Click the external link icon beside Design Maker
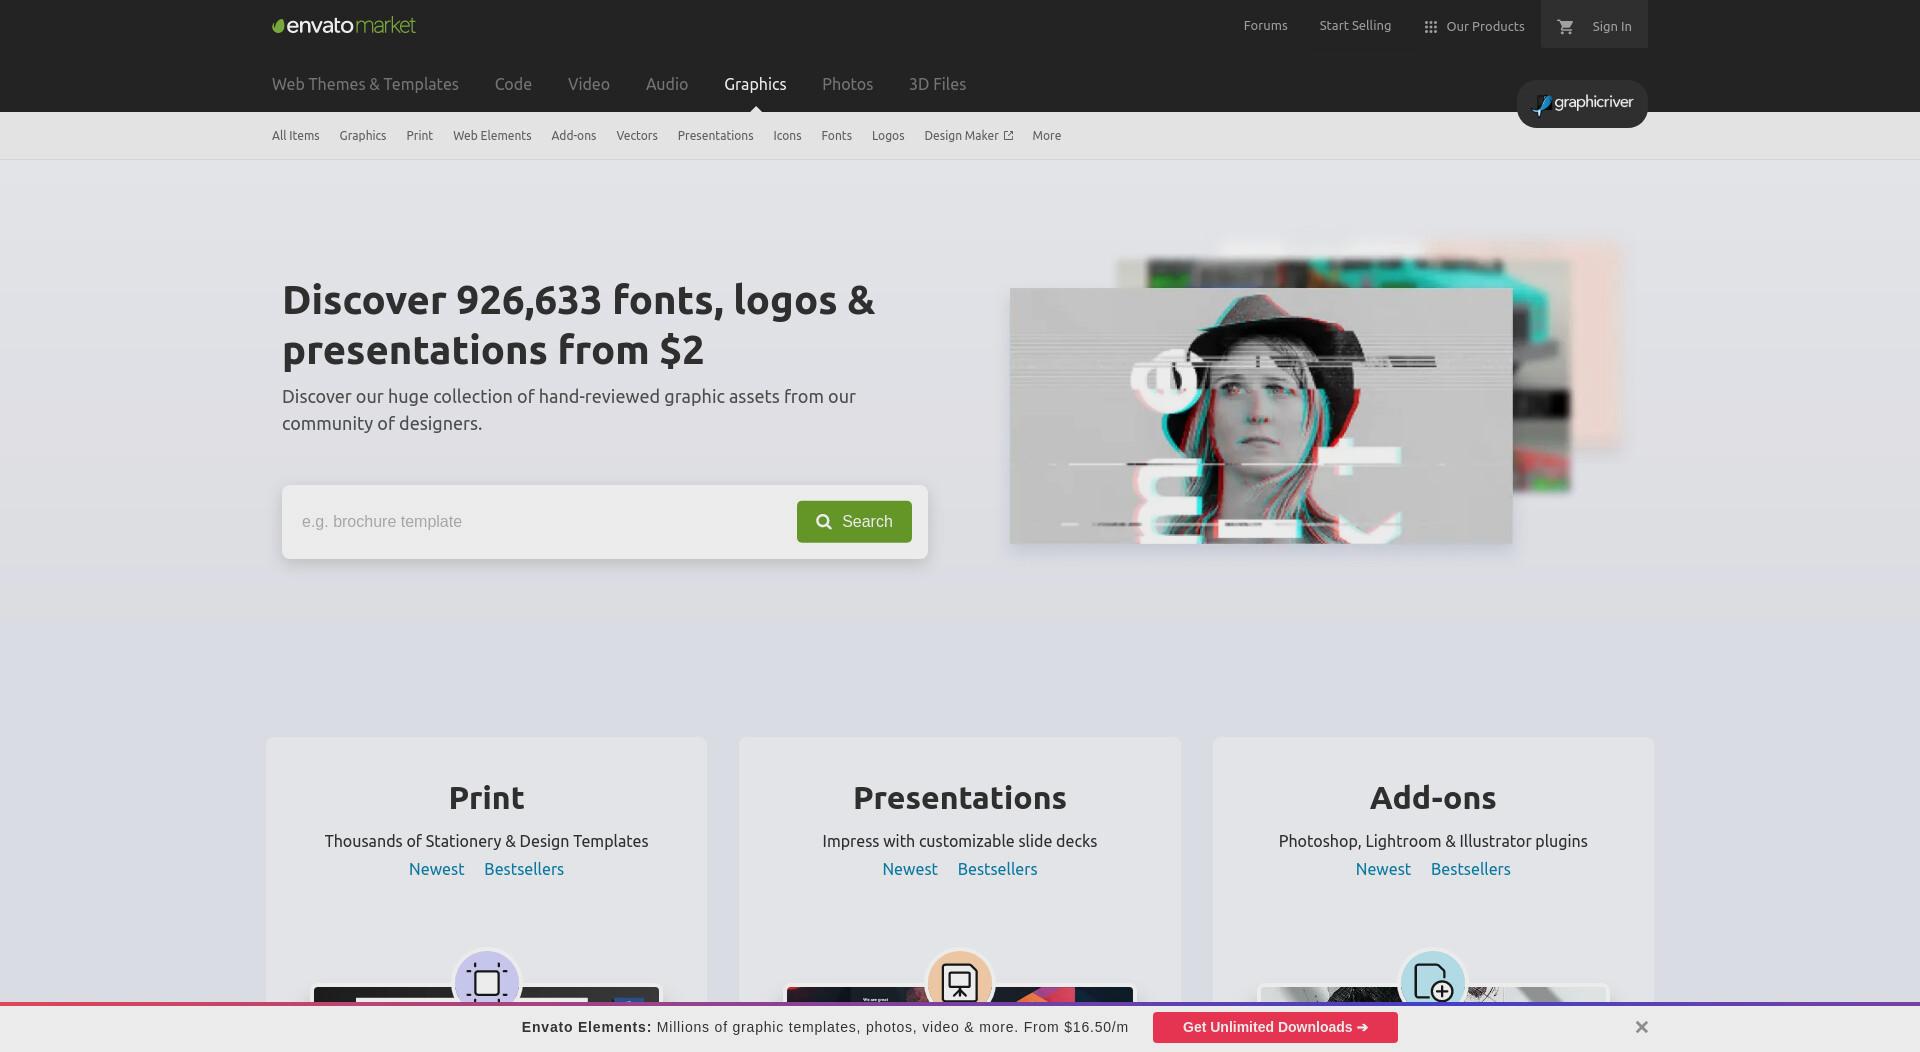This screenshot has height=1052, width=1920. click(1008, 136)
